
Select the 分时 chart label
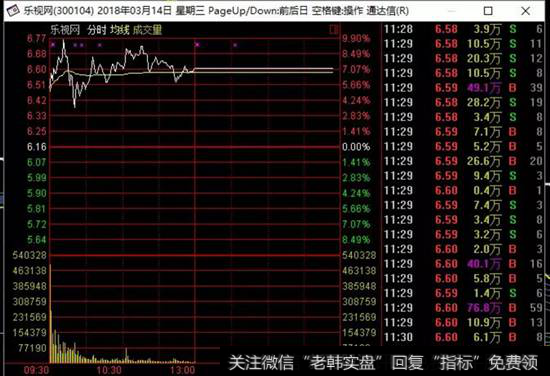pyautogui.click(x=97, y=30)
